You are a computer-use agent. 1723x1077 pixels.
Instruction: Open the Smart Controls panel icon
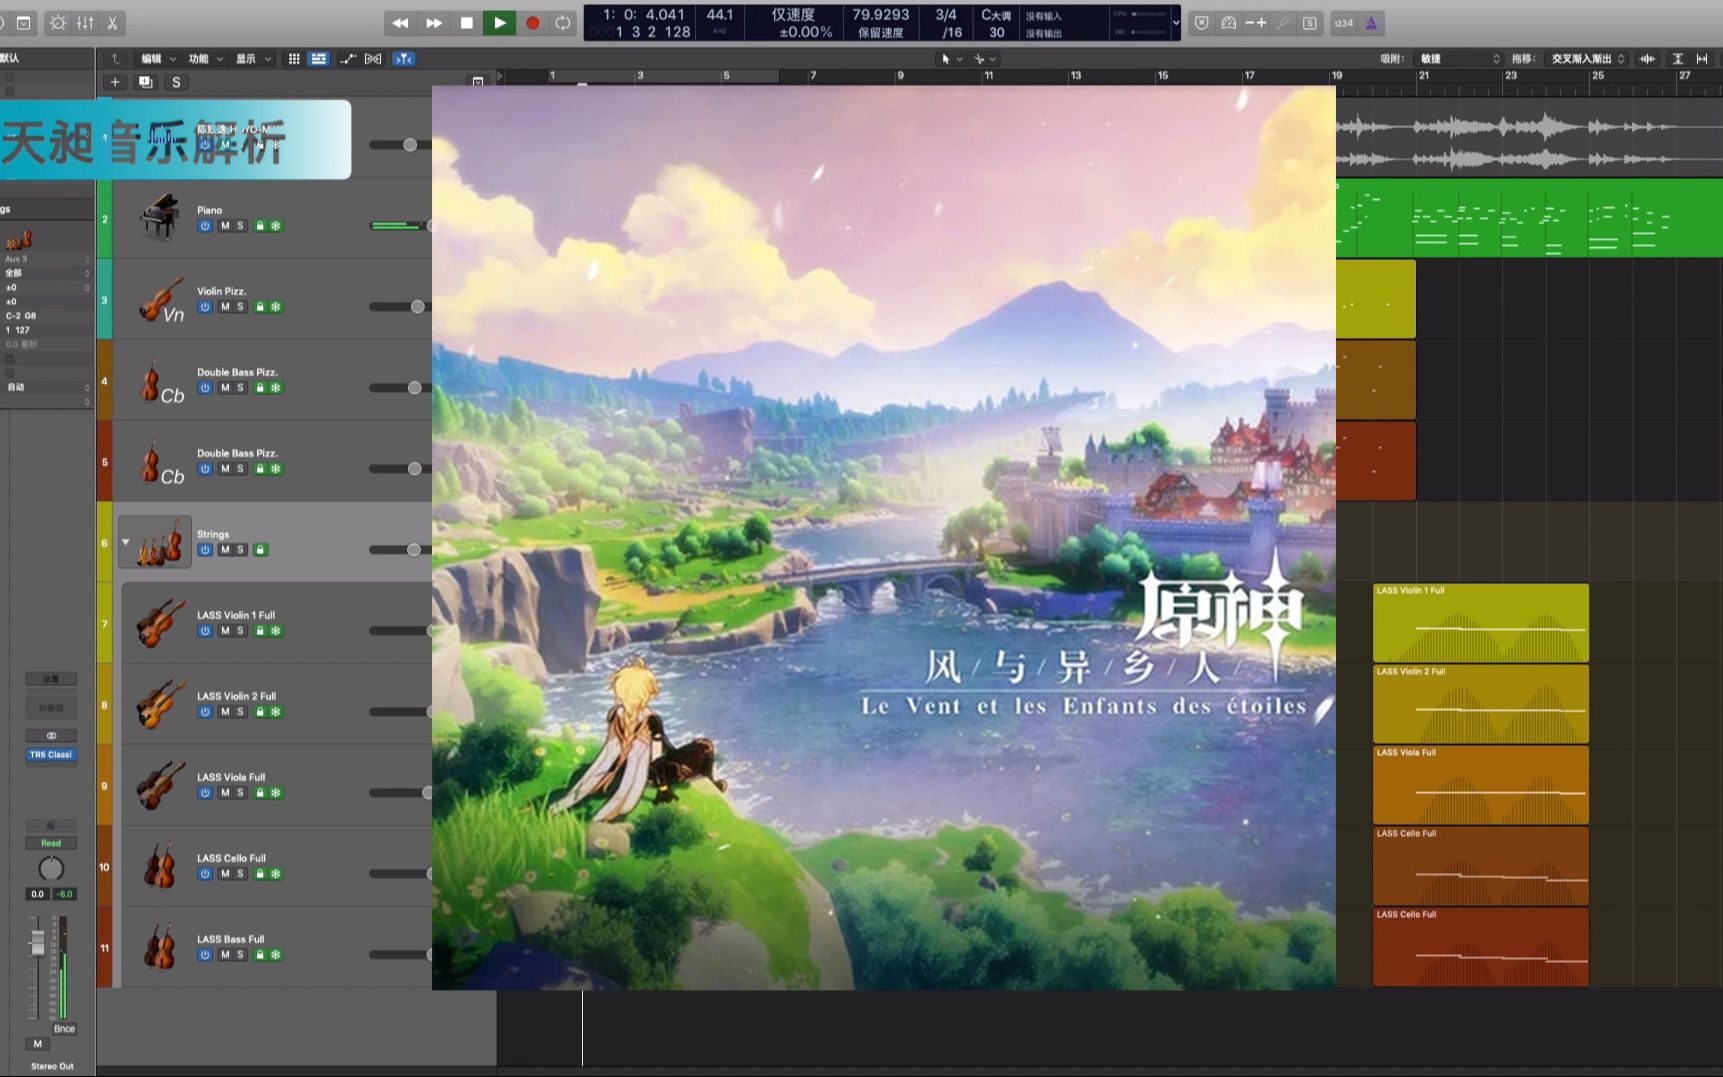(x=59, y=23)
